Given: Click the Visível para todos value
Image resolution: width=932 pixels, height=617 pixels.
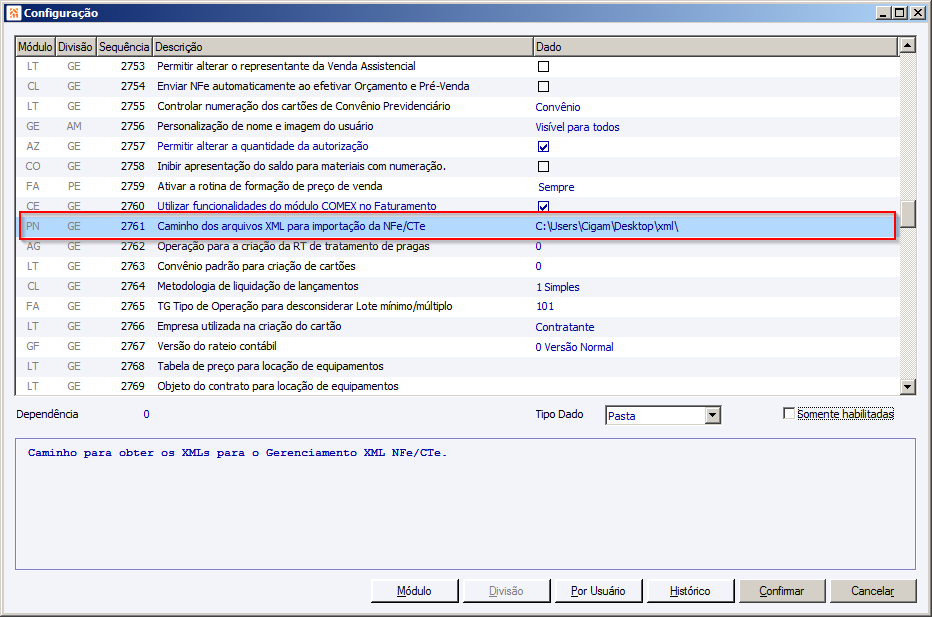Looking at the screenshot, I should click(577, 127).
